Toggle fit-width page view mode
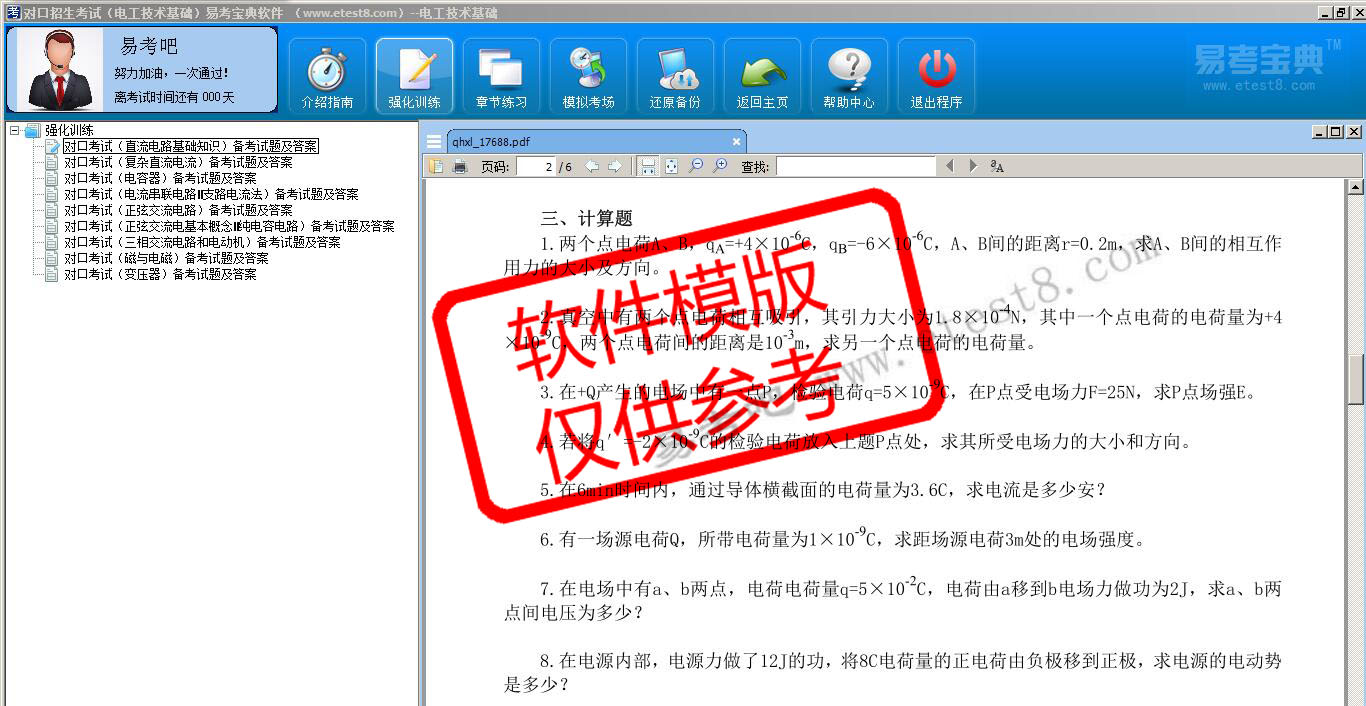The height and width of the screenshot is (706, 1366). pyautogui.click(x=648, y=166)
